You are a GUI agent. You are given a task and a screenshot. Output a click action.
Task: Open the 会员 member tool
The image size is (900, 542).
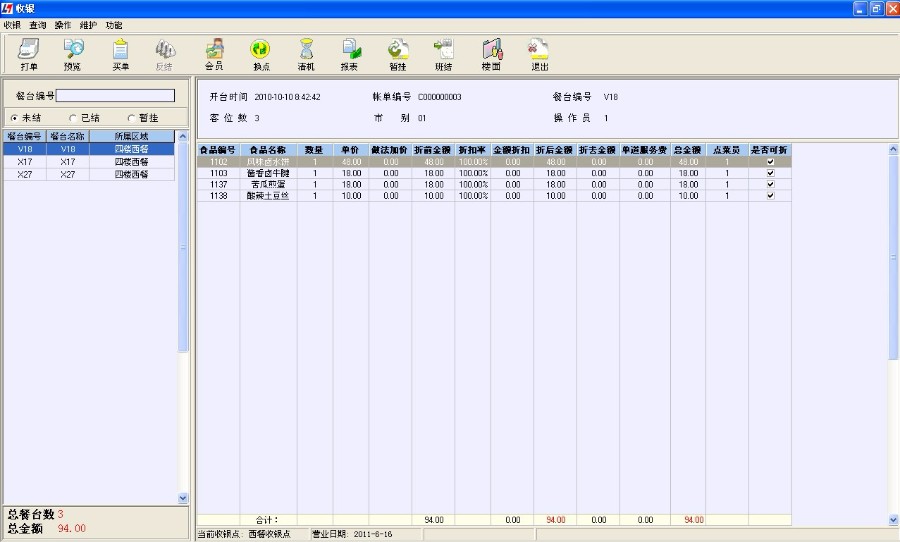[214, 55]
